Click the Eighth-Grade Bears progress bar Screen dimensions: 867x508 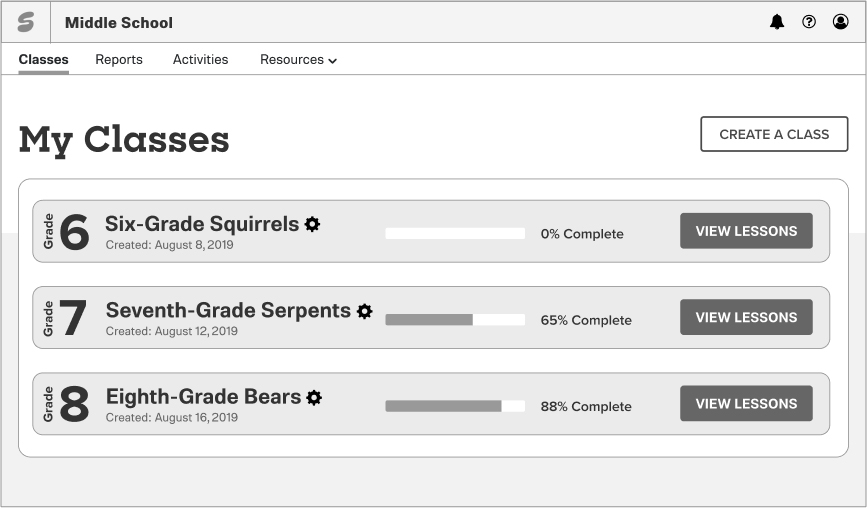coord(455,406)
